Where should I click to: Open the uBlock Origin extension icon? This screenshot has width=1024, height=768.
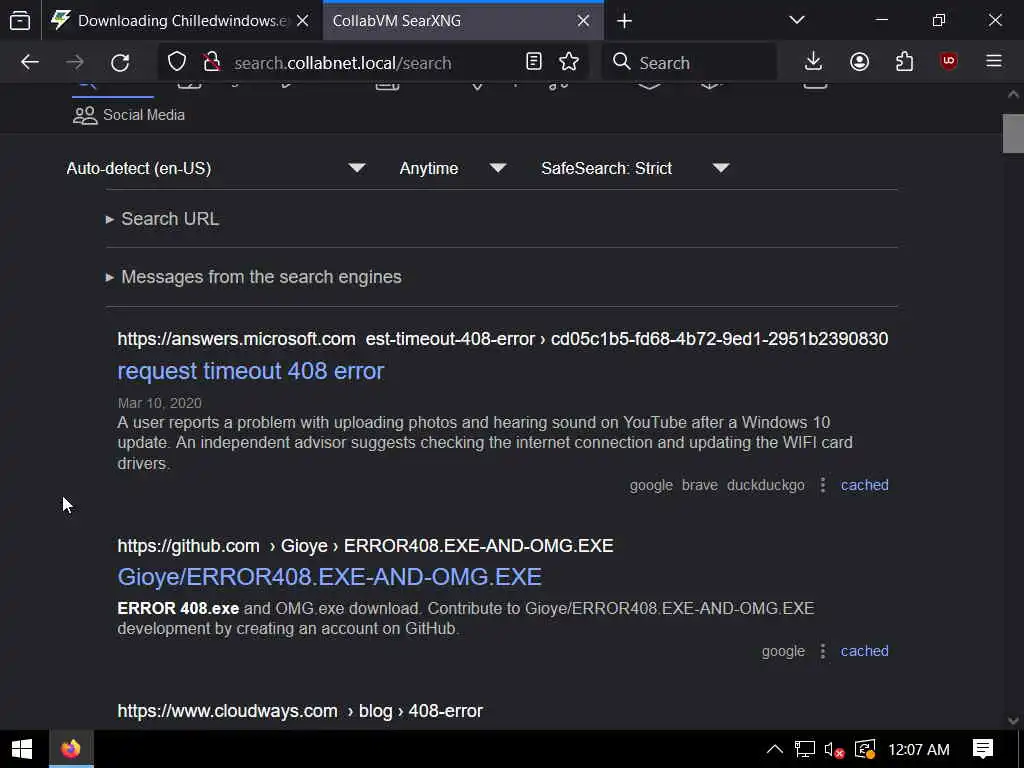[949, 61]
